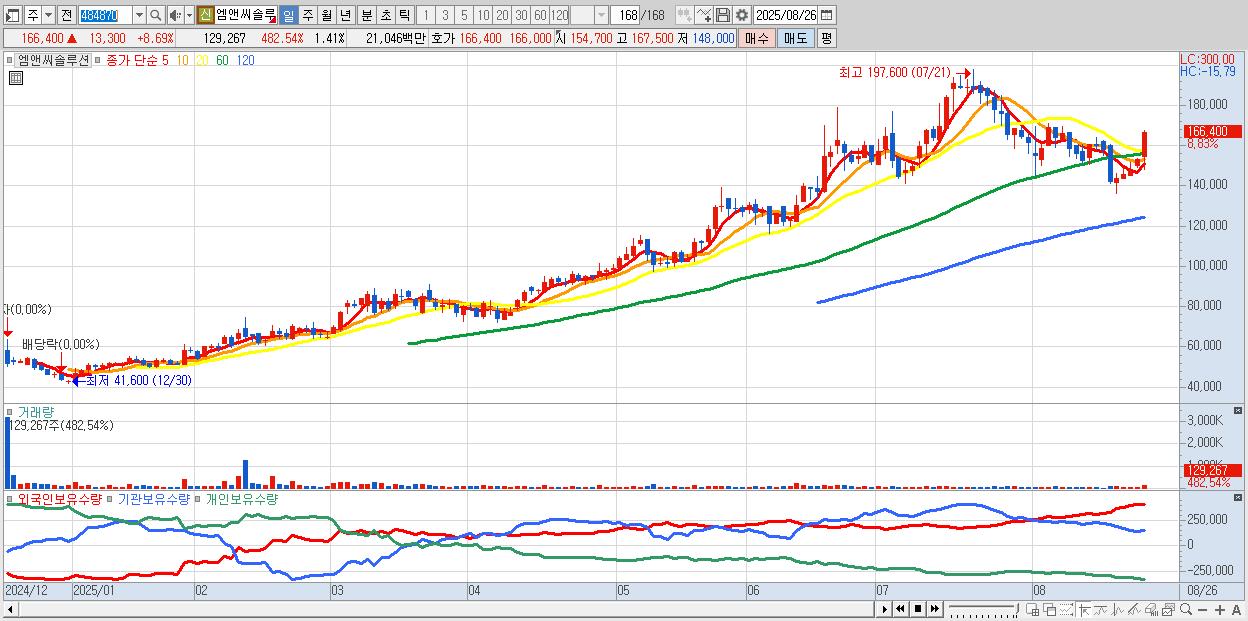Image resolution: width=1248 pixels, height=621 pixels.
Task: Toggle the left side panel icon
Action: click(12, 15)
